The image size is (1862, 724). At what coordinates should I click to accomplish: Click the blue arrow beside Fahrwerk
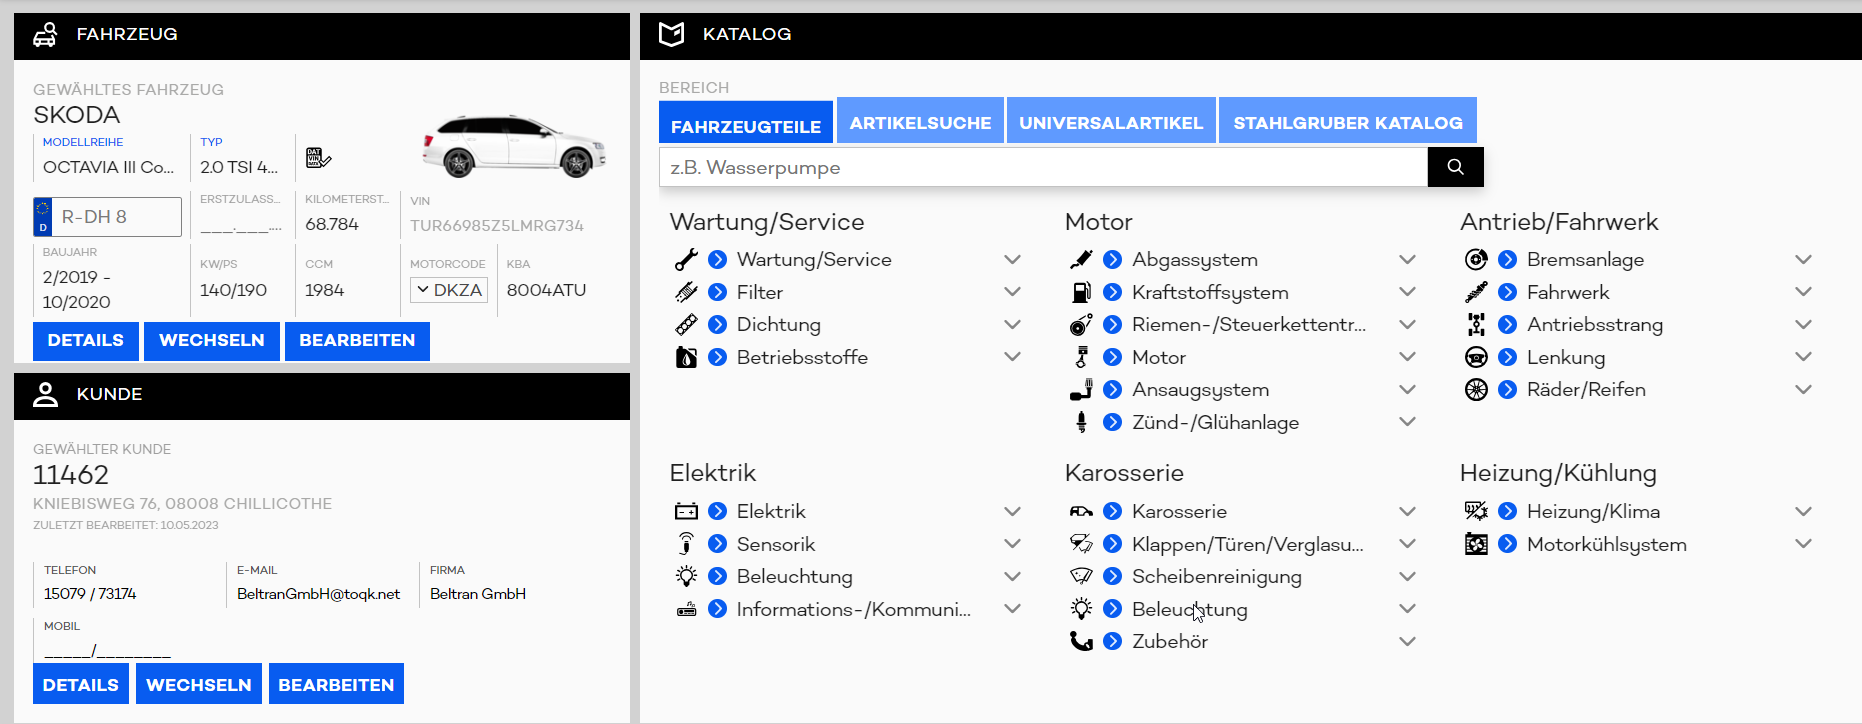pyautogui.click(x=1508, y=292)
